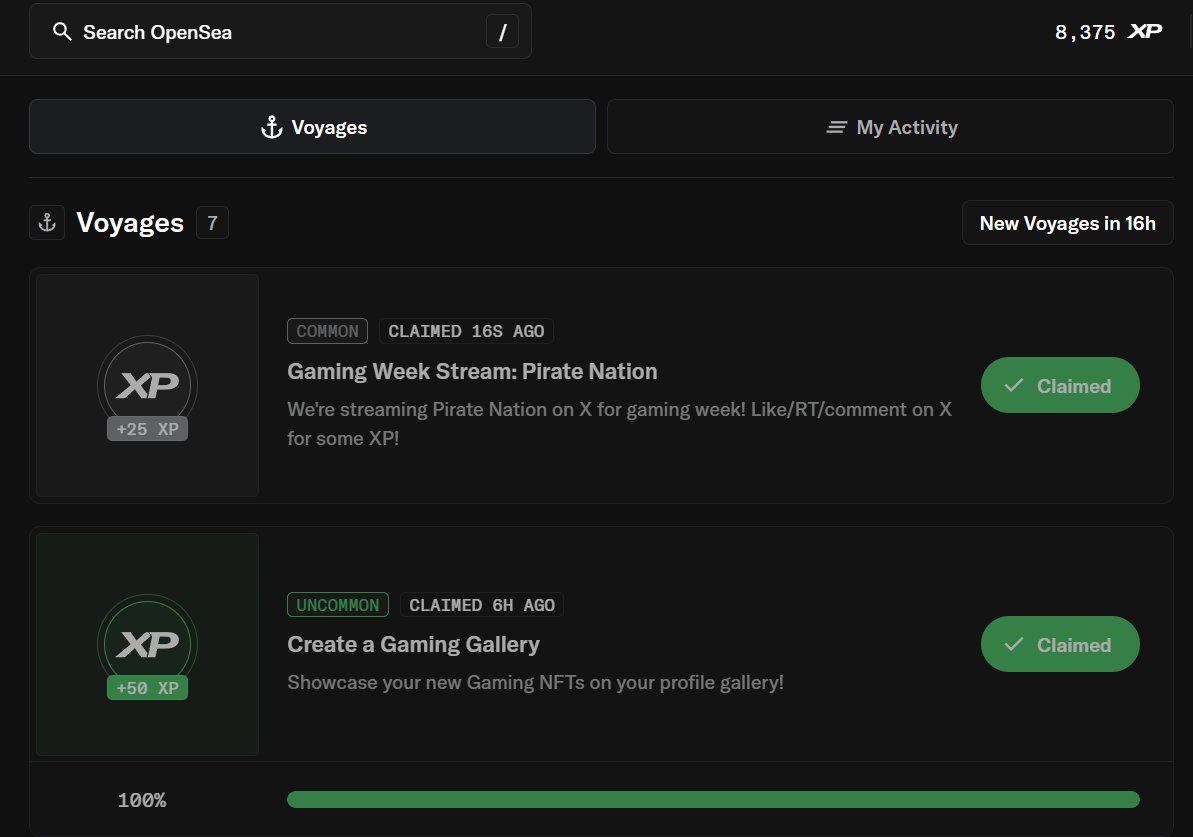The image size is (1193, 837).
Task: Click the green 100% progress bar
Action: pos(713,799)
